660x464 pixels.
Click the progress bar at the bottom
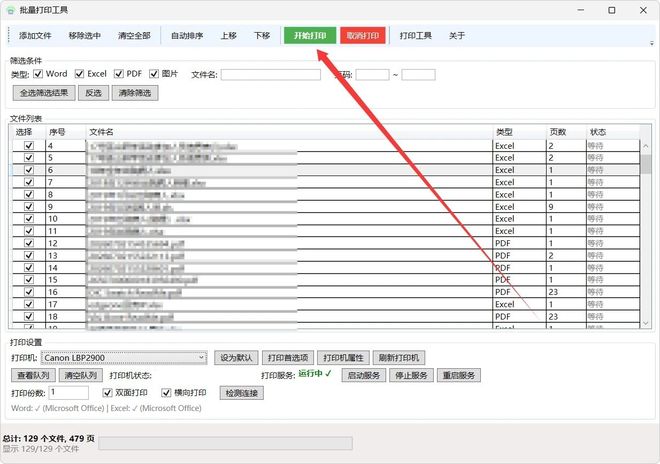point(226,443)
